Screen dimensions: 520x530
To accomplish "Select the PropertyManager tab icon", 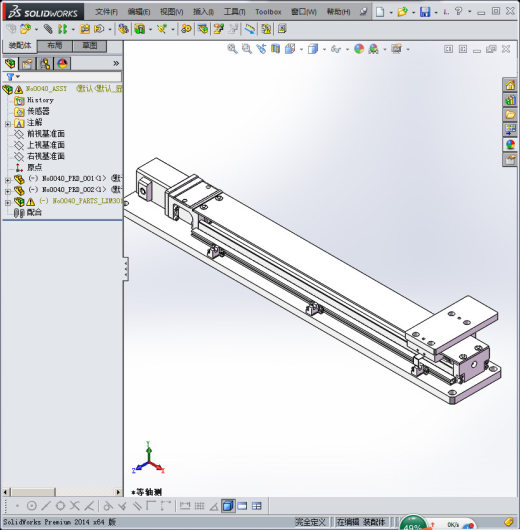I will [28, 64].
